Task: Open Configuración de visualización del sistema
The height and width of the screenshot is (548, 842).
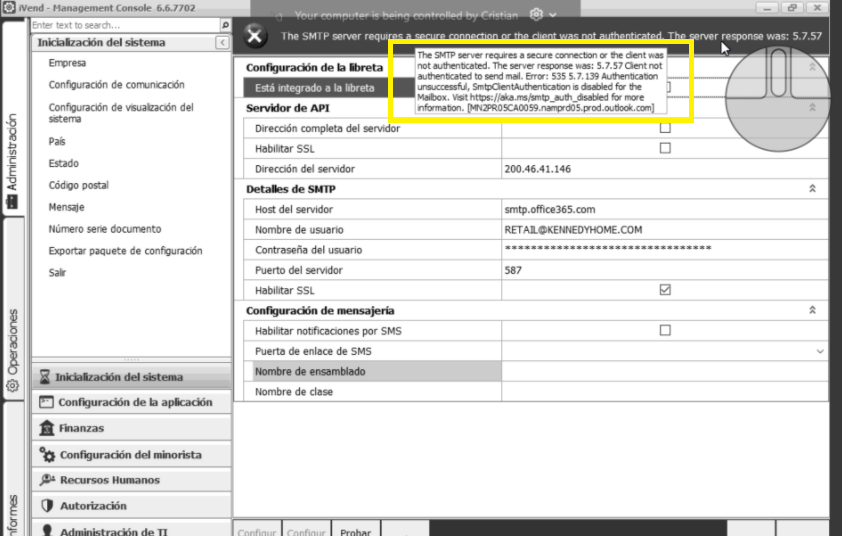Action: tap(121, 113)
